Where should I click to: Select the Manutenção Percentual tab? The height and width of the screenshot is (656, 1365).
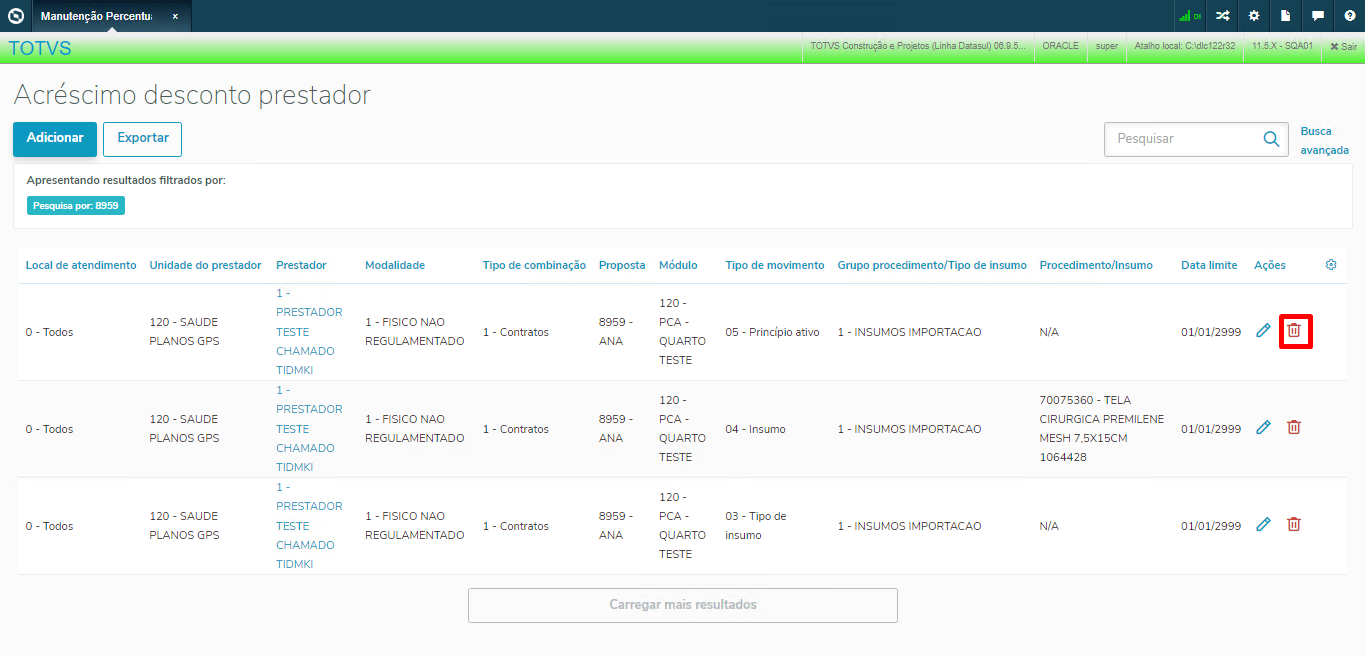(x=111, y=16)
